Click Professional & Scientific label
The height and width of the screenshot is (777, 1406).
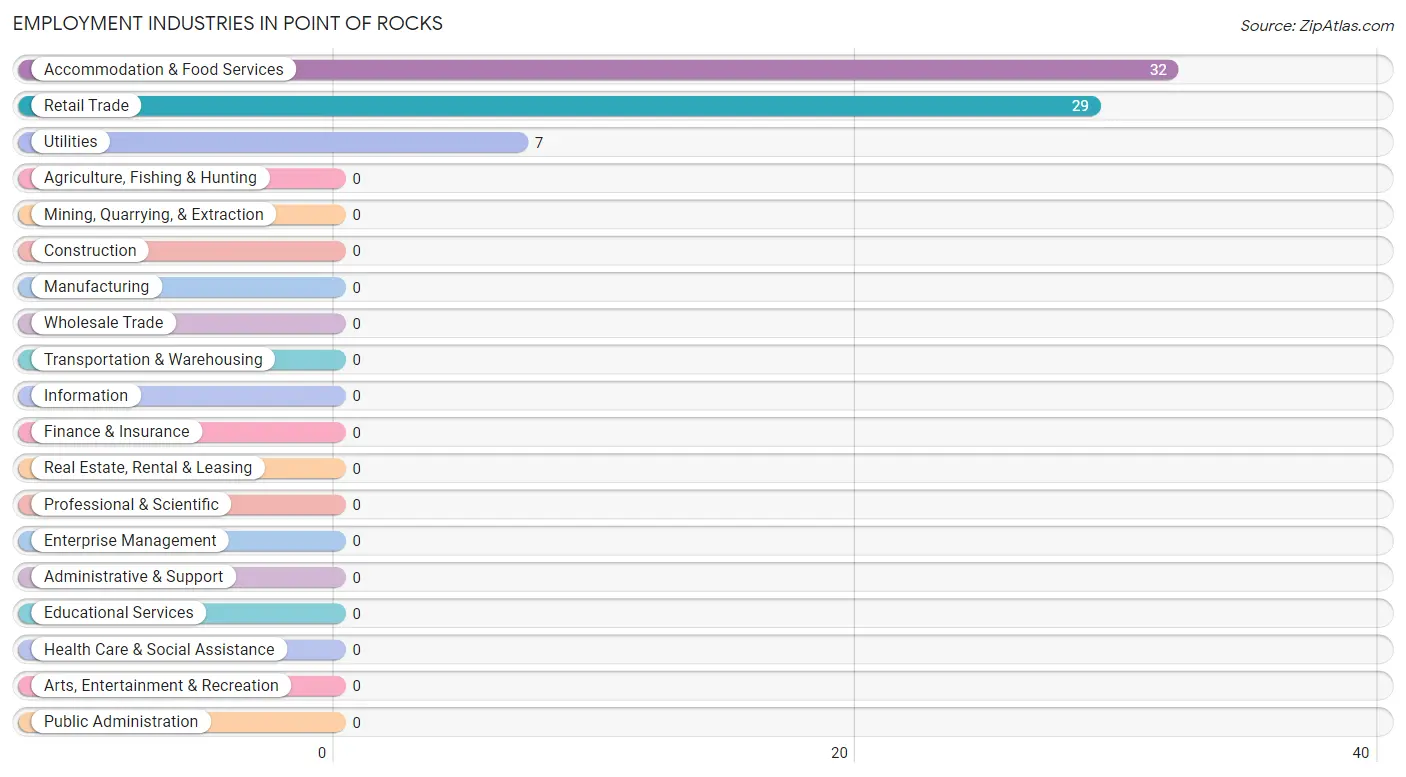coord(131,505)
